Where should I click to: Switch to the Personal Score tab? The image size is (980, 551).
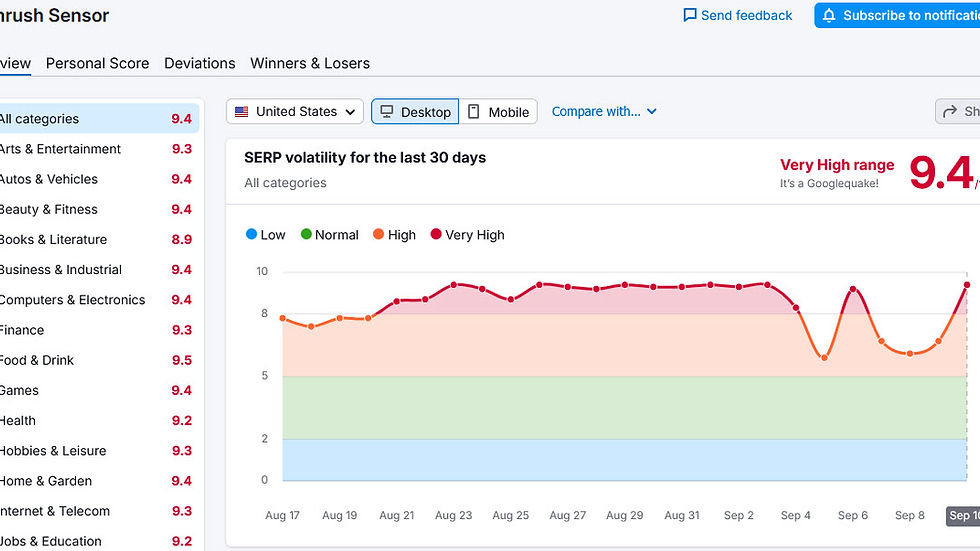(x=97, y=63)
